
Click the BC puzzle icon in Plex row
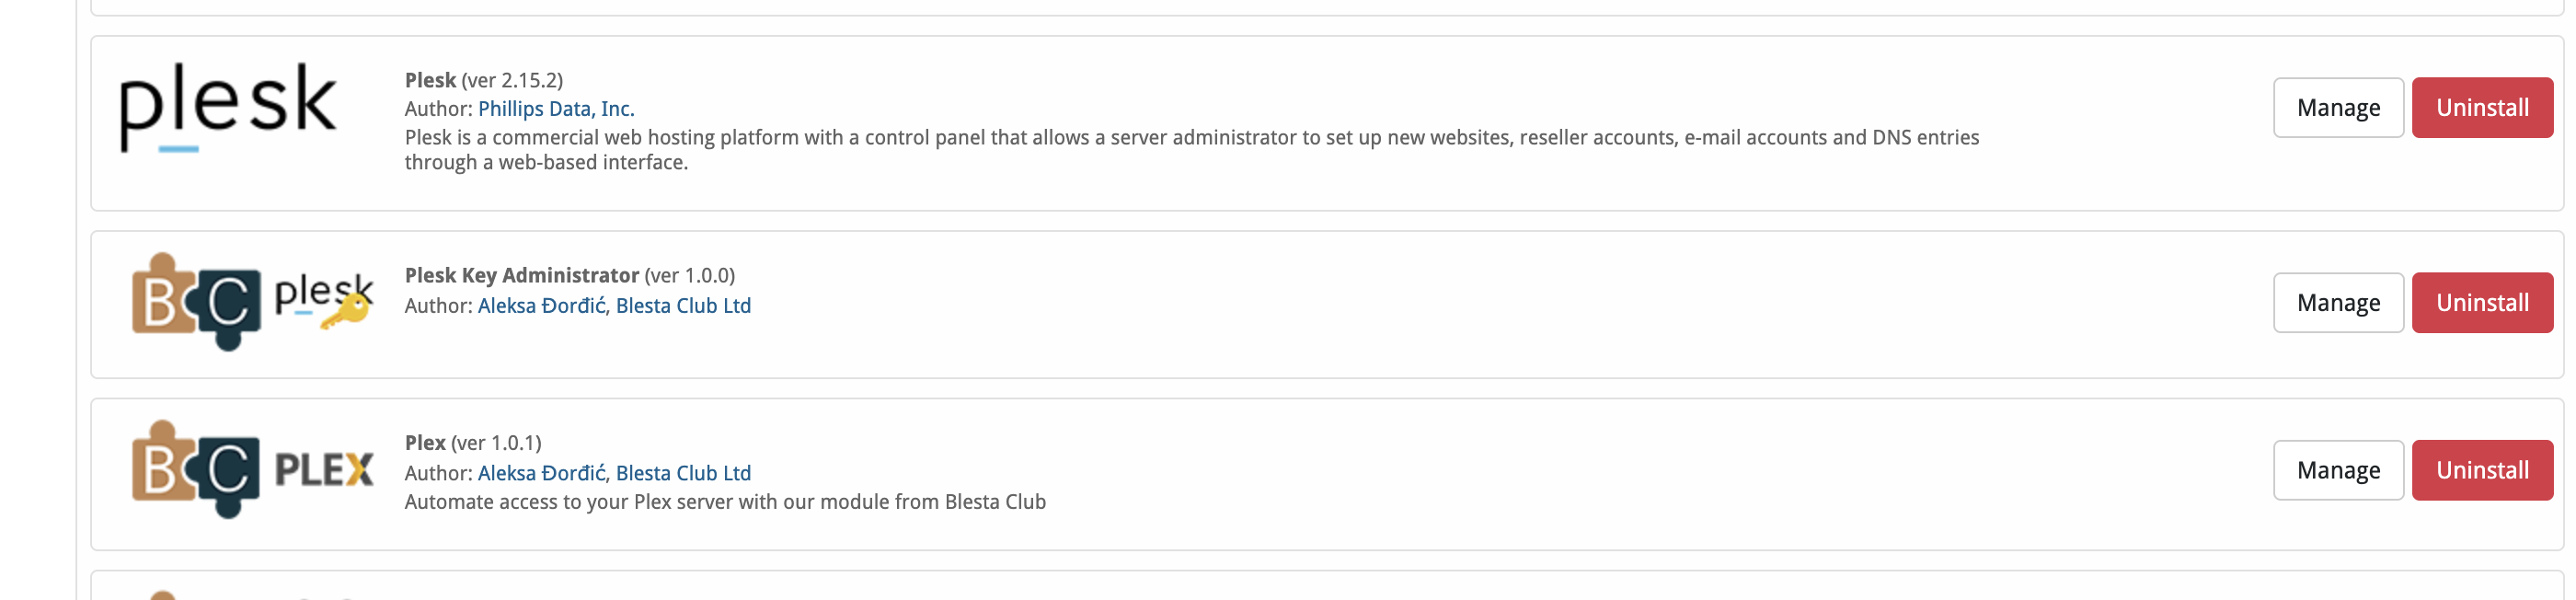point(195,469)
